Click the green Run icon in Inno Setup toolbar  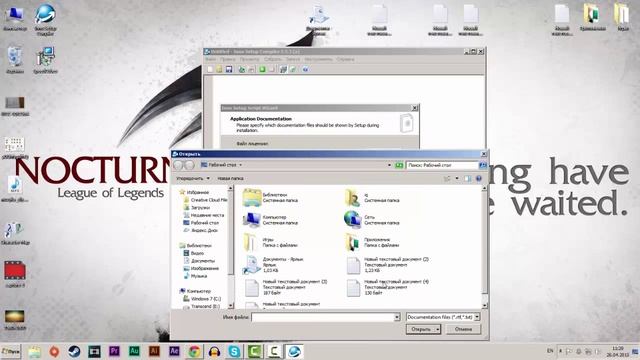point(262,69)
